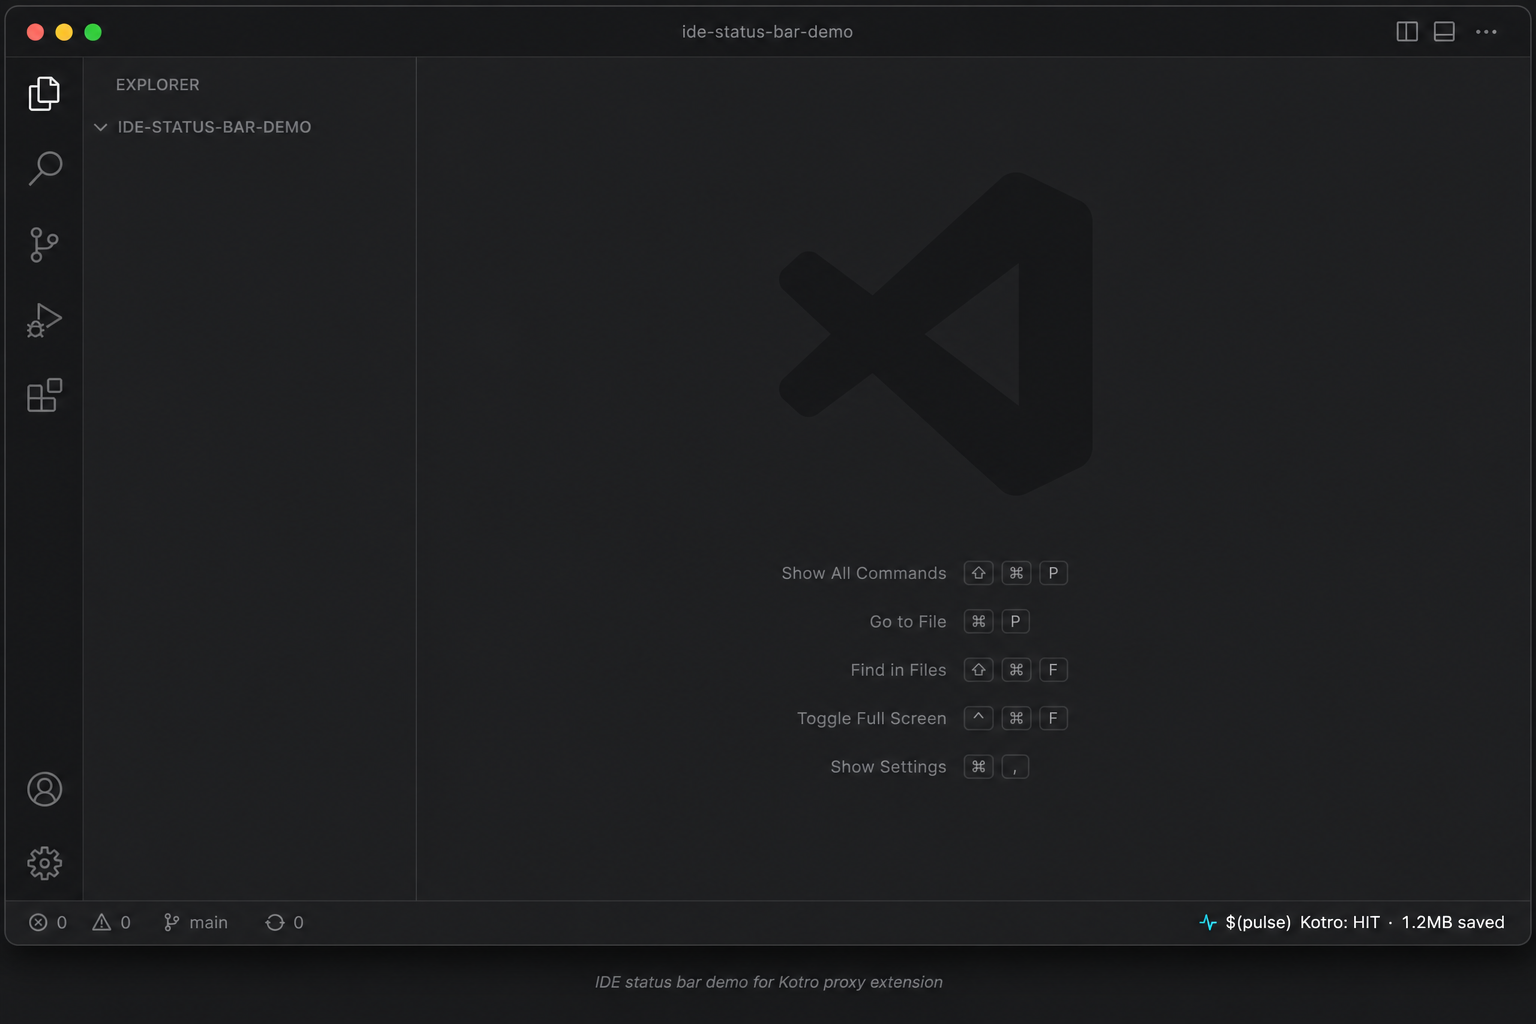Open the Accounts icon
The image size is (1536, 1024).
(x=44, y=789)
